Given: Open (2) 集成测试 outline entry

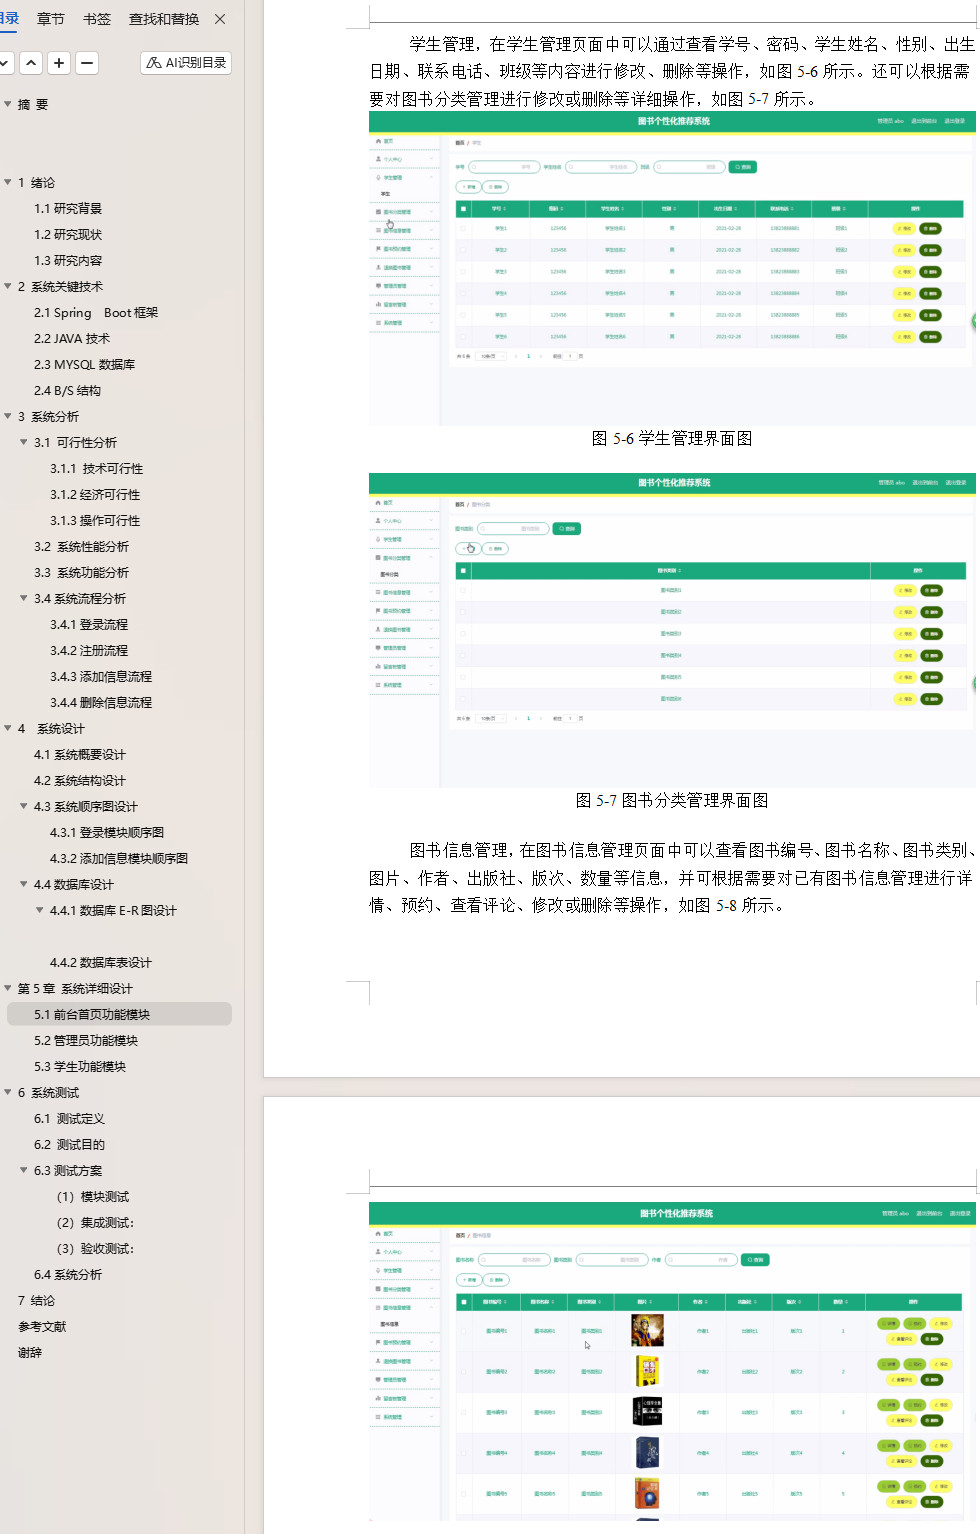Looking at the screenshot, I should pos(95,1222).
